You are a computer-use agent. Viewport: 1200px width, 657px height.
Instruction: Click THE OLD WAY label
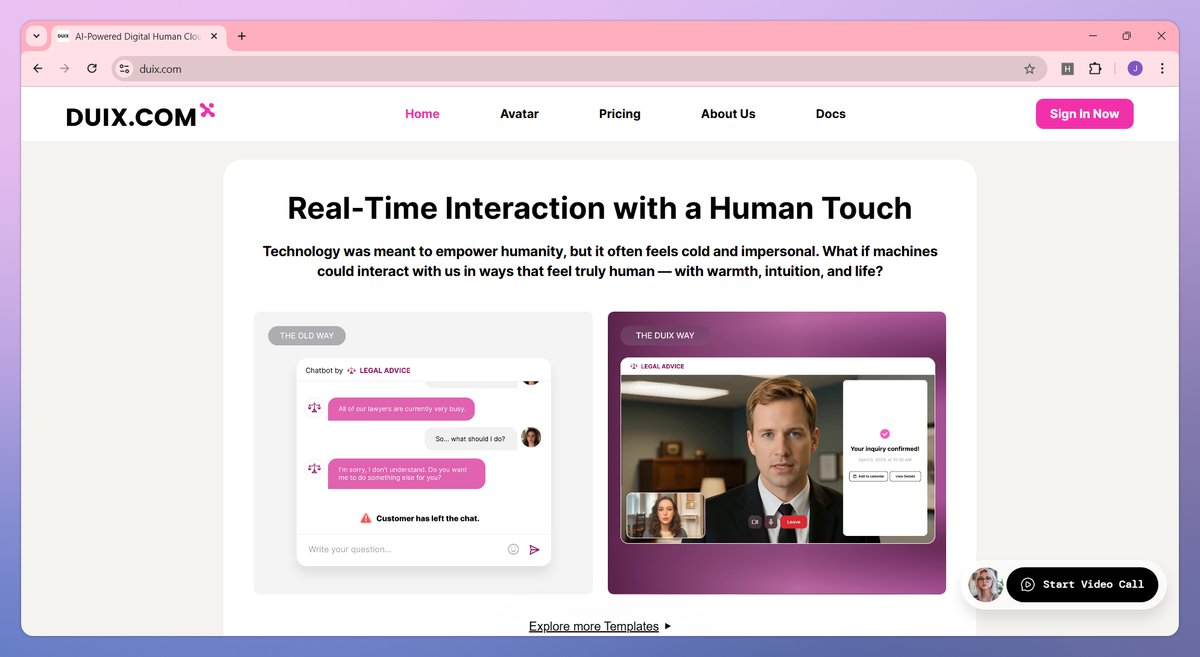click(307, 336)
